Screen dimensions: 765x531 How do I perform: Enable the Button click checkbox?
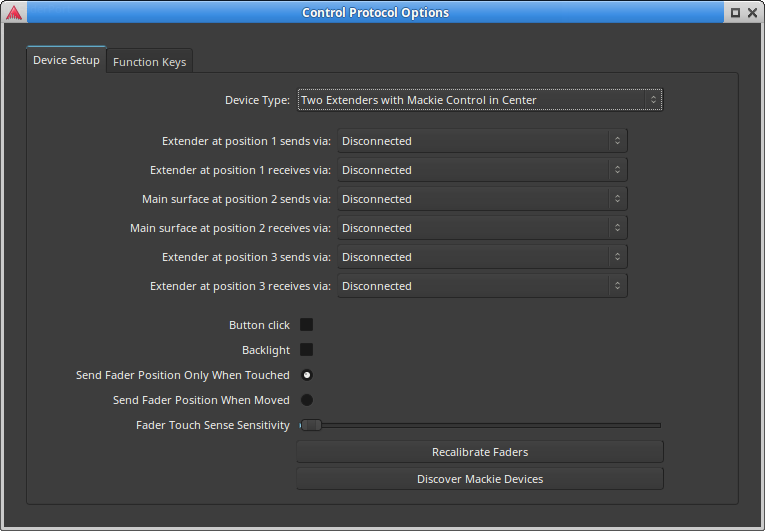click(306, 325)
